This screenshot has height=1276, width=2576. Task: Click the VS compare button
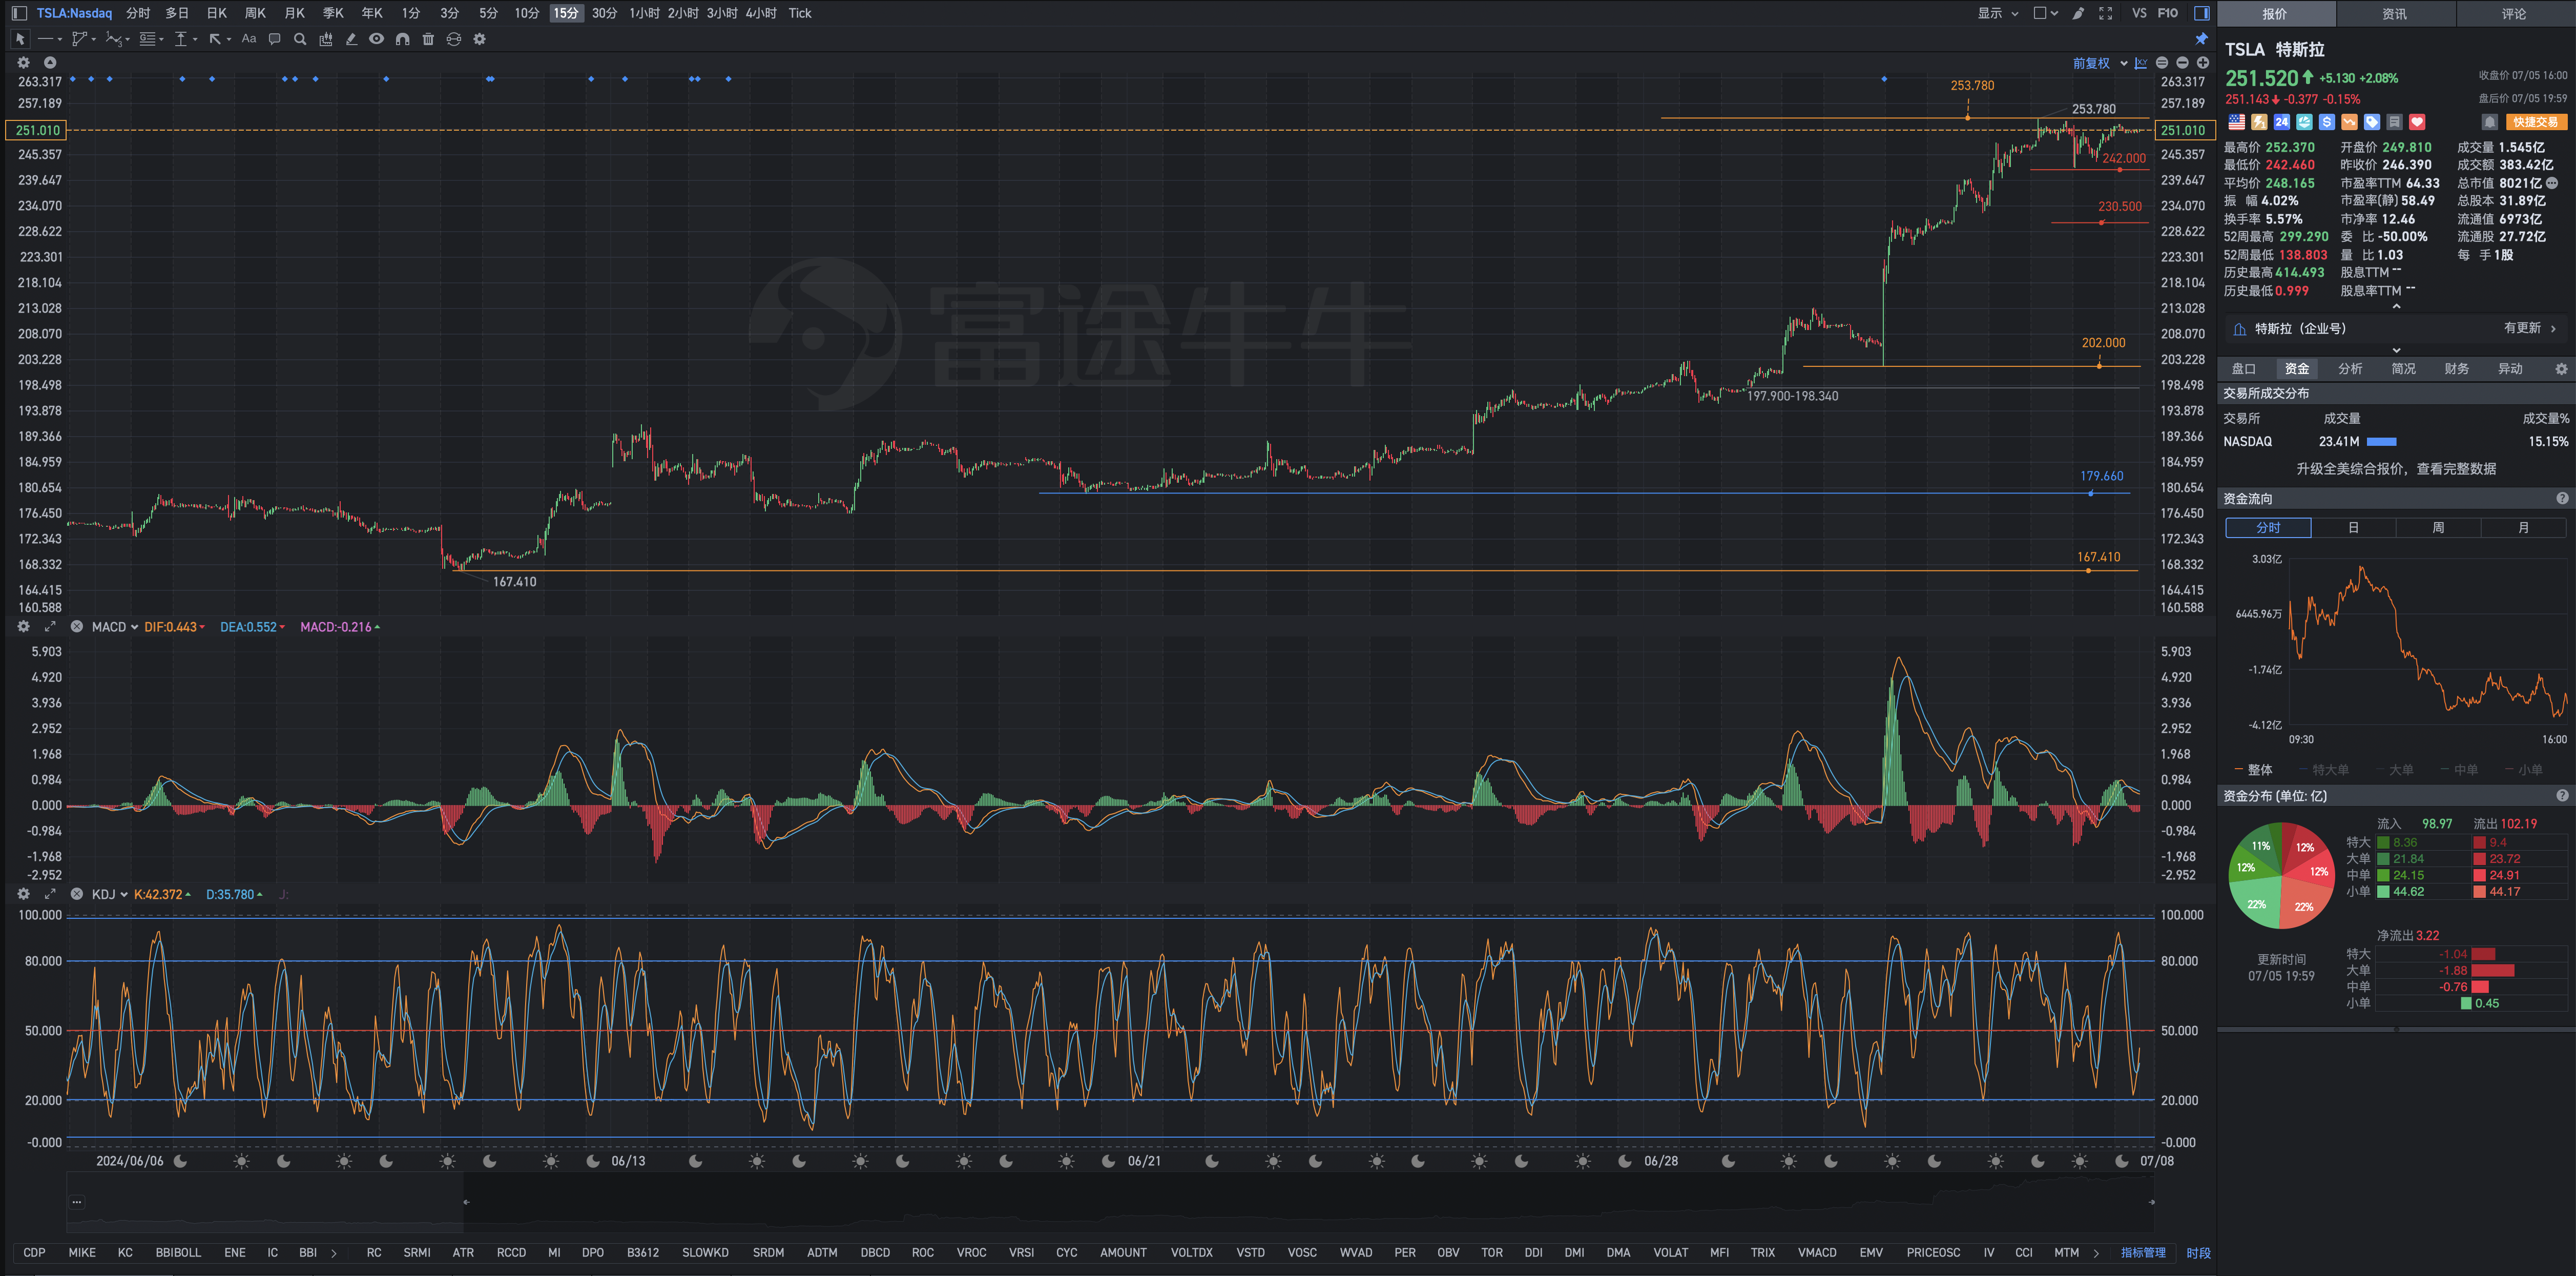click(x=2139, y=13)
